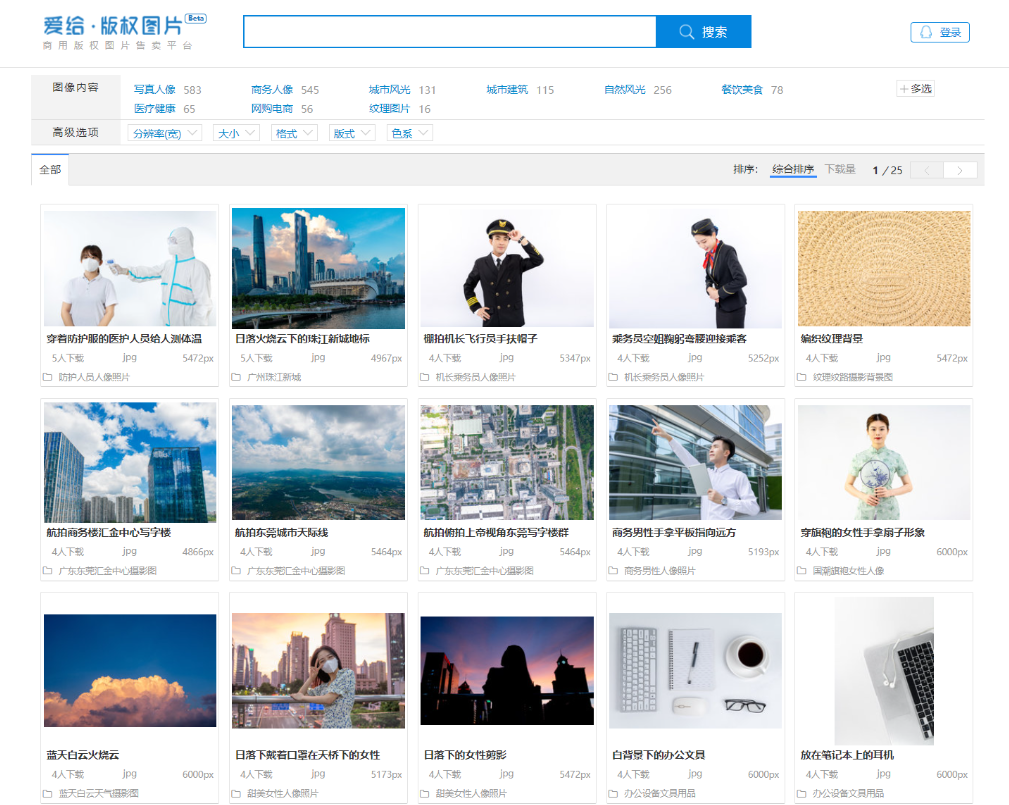The height and width of the screenshot is (805, 1009).
Task: Open the 蓝天白云火烧云 thumbnail
Action: coord(130,671)
